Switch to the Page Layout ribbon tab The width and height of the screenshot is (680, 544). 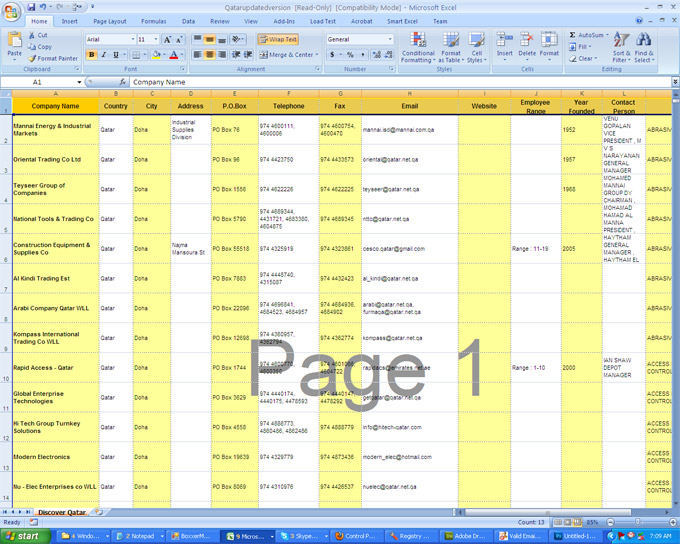(109, 20)
